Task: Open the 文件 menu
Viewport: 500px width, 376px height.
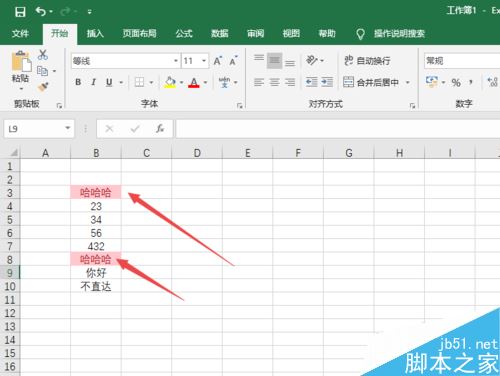Action: pos(20,33)
